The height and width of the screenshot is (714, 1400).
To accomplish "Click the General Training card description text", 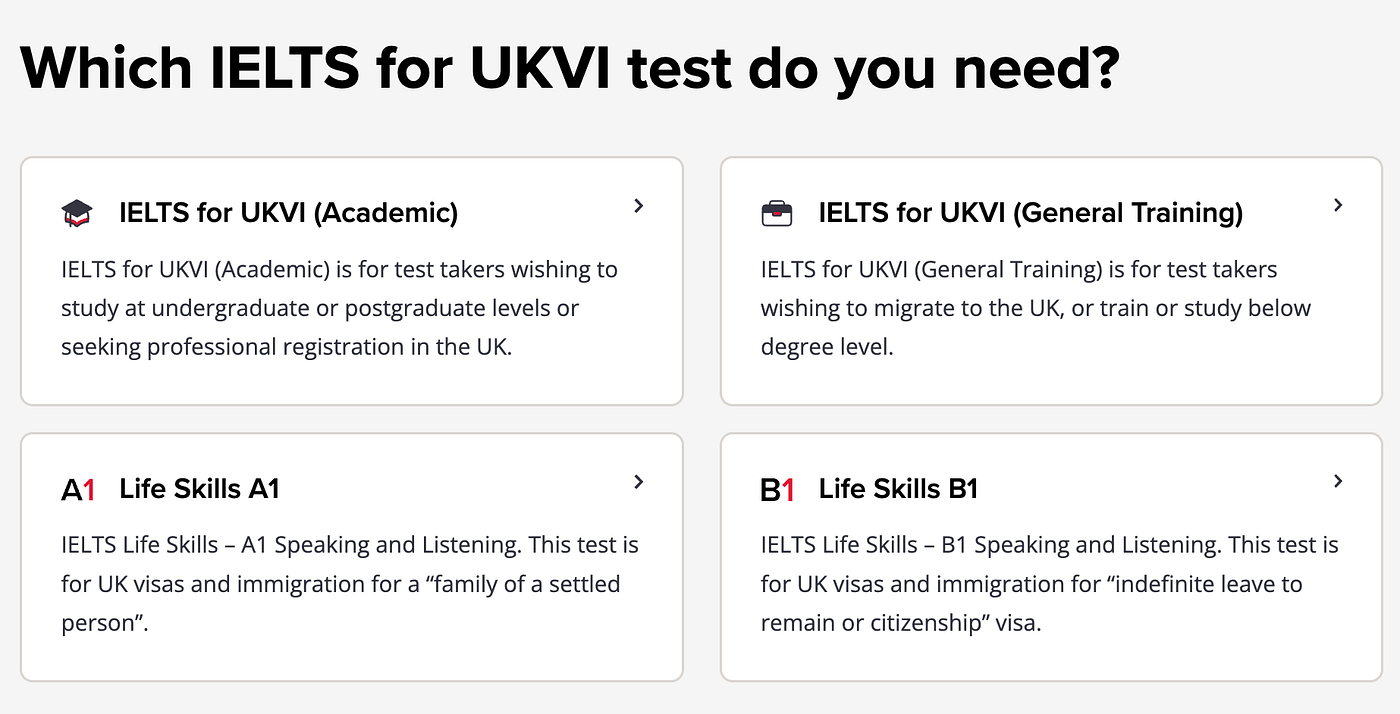I will (x=1036, y=308).
